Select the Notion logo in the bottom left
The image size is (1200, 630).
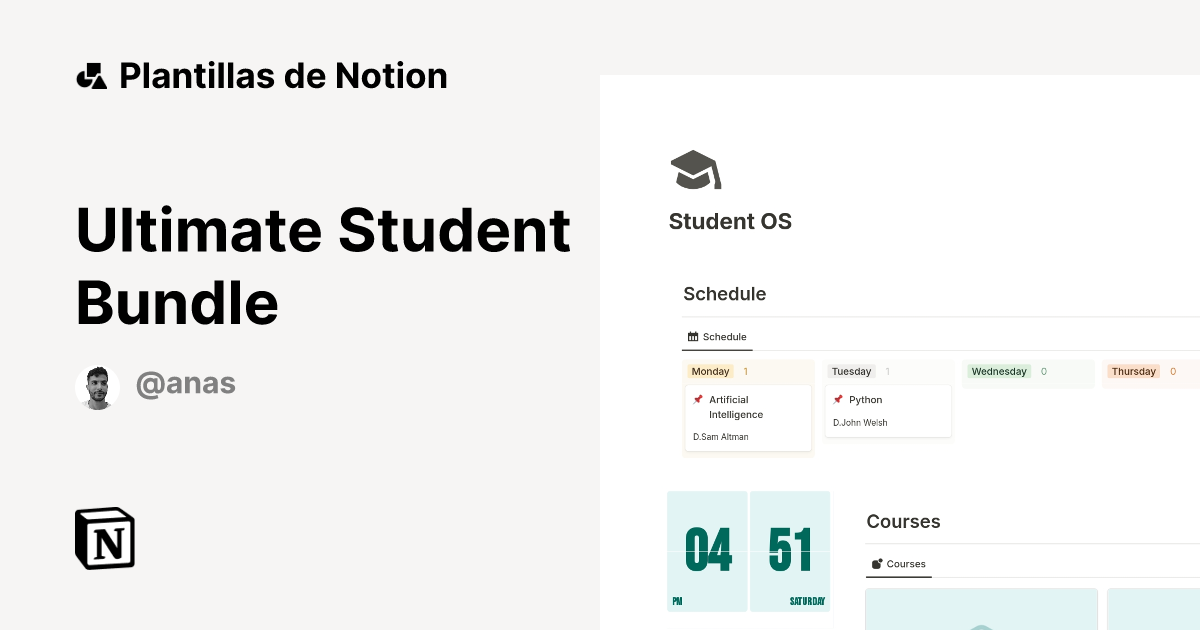(x=105, y=538)
